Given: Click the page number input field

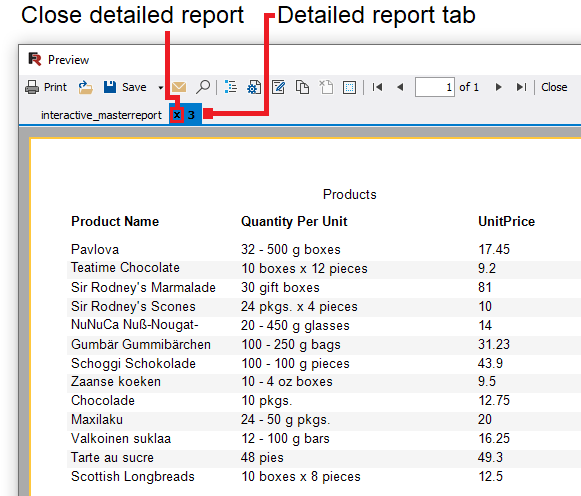Looking at the screenshot, I should pos(435,87).
